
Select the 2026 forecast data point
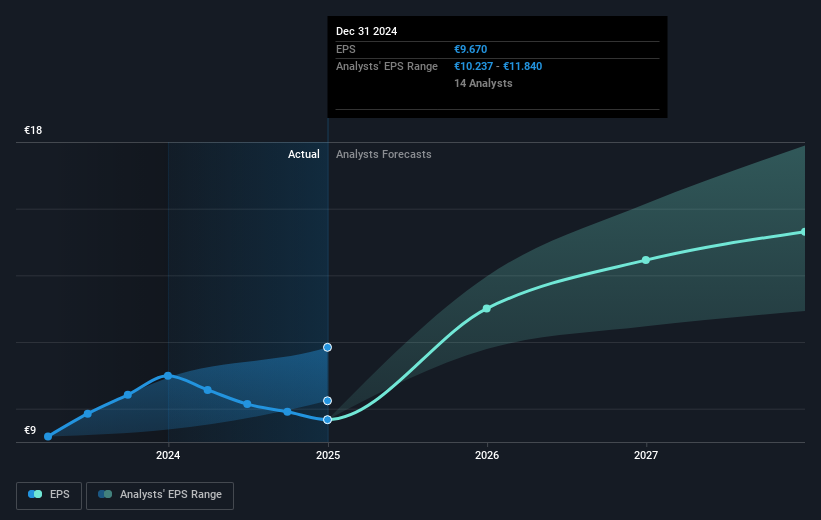point(486,308)
